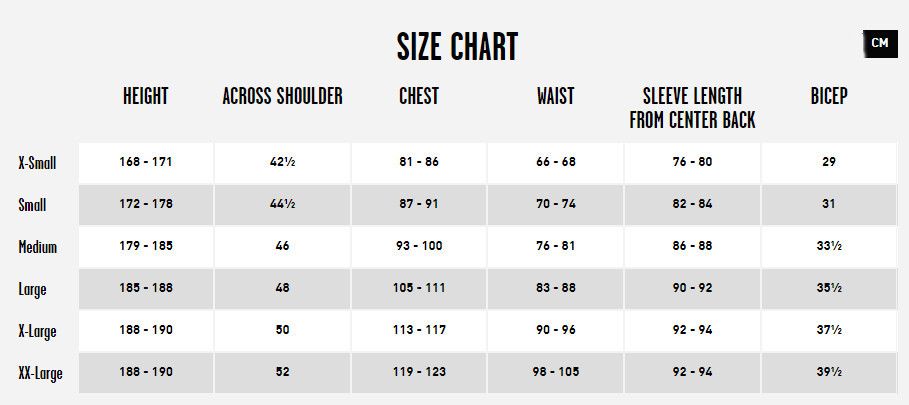Select the SLEEVE LENGTH FROM CENTER BACK header

[692, 108]
